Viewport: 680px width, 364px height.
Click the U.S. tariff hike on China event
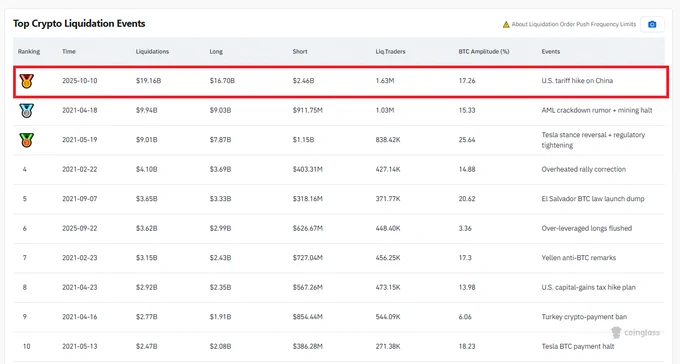(577, 81)
